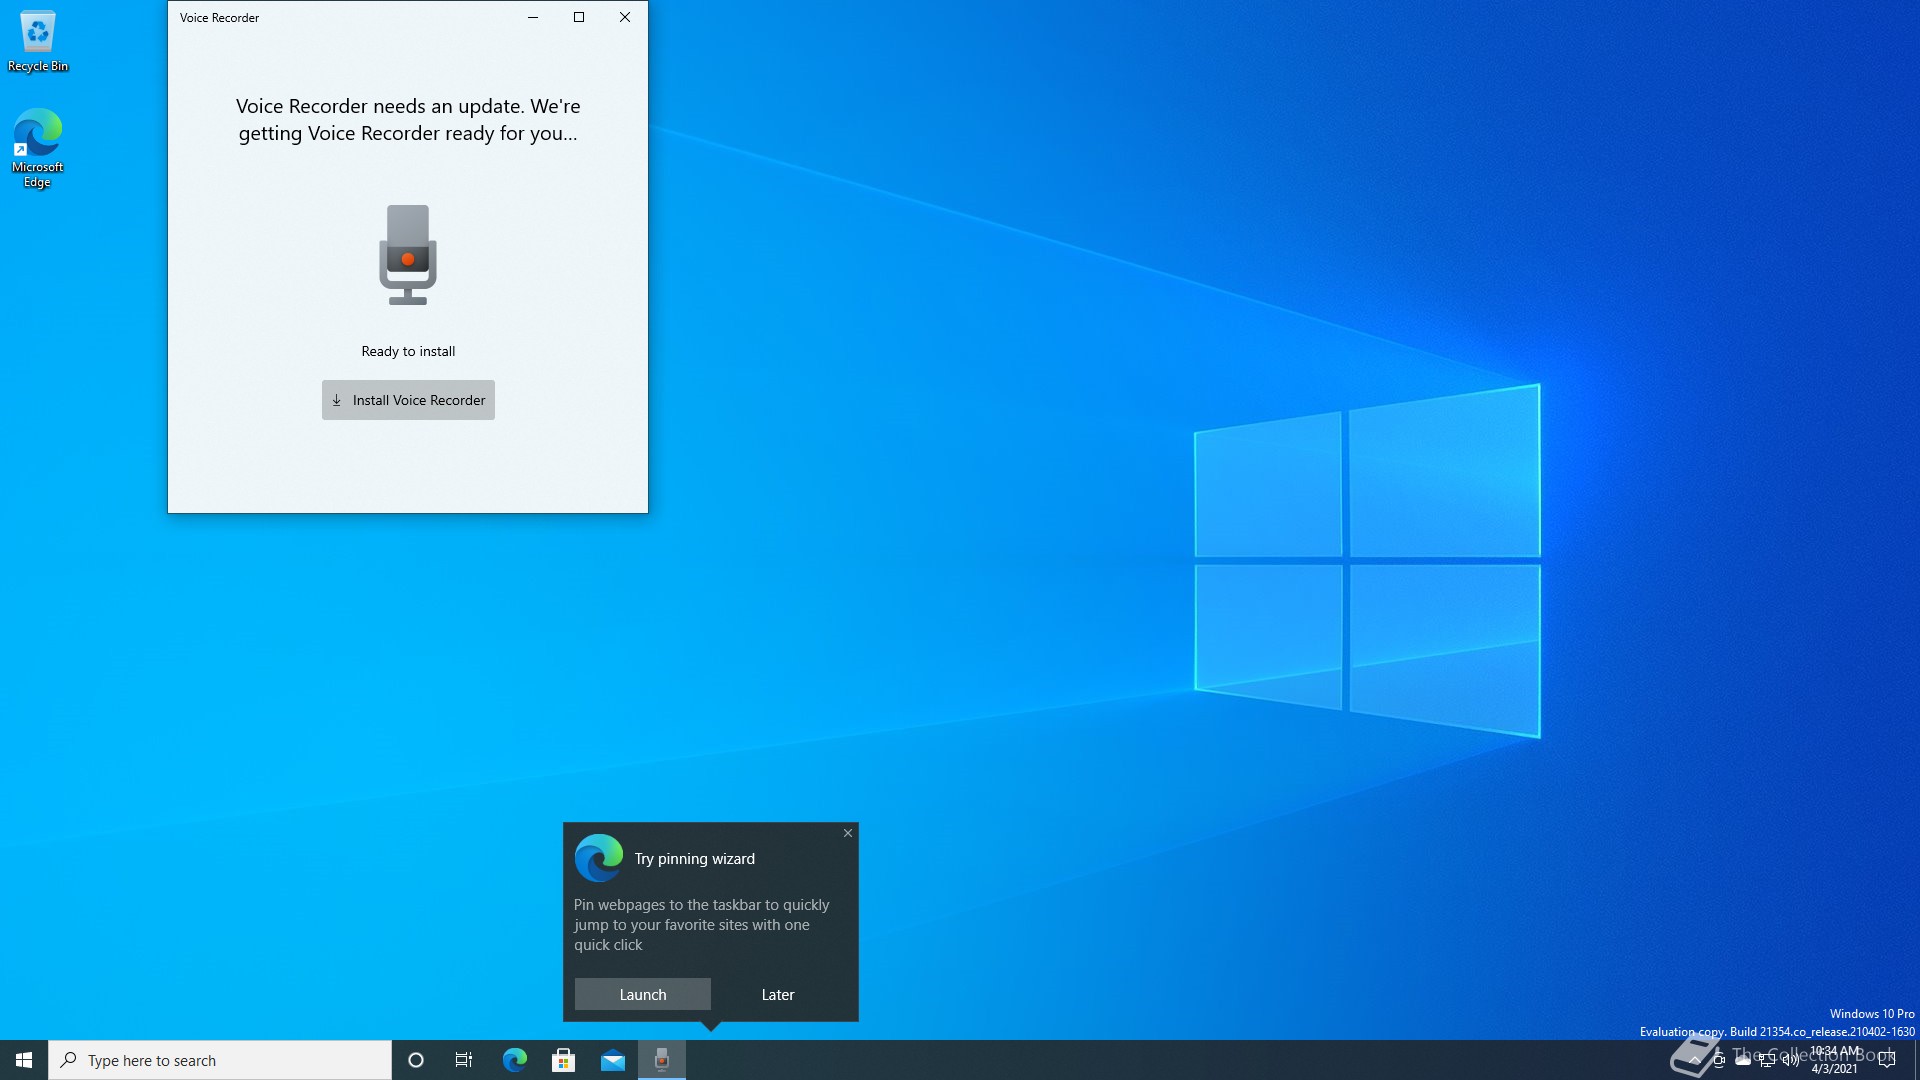
Task: Click the search magnifier icon in the taskbar
Action: (68, 1060)
